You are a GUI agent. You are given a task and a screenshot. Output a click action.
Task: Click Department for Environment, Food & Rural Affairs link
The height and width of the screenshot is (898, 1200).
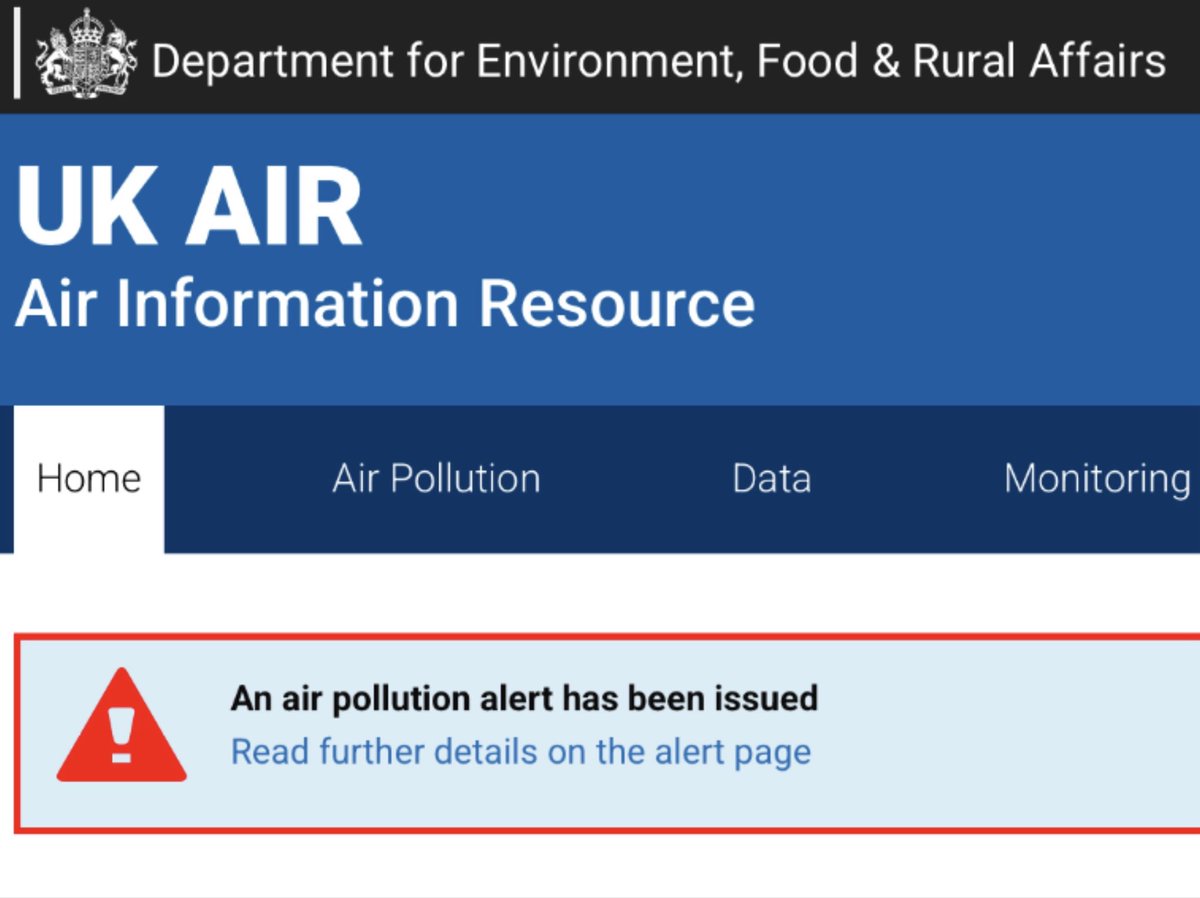coord(658,61)
